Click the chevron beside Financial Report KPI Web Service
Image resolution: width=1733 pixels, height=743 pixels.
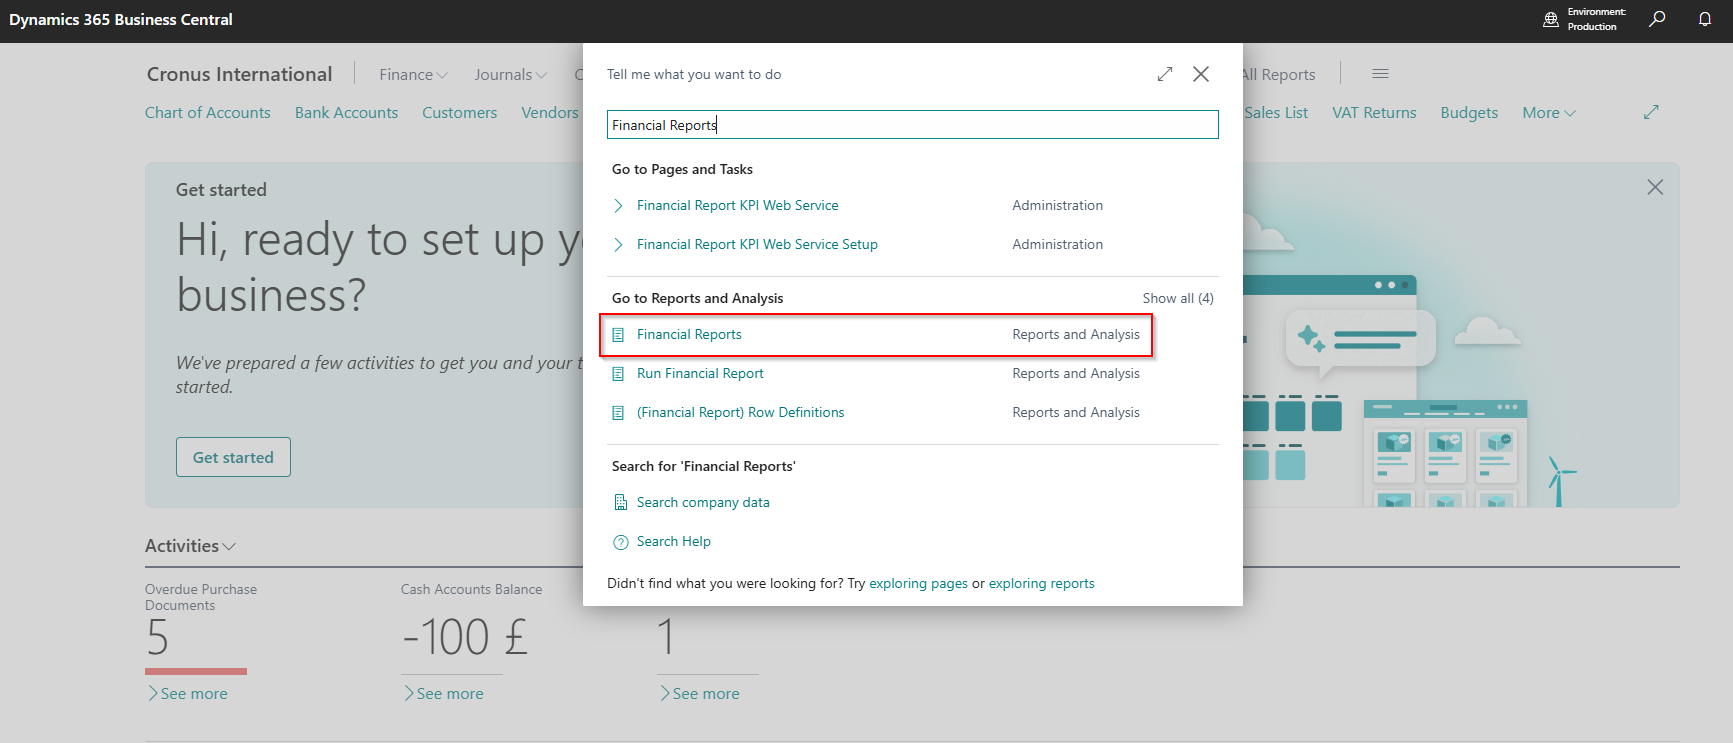tap(618, 205)
